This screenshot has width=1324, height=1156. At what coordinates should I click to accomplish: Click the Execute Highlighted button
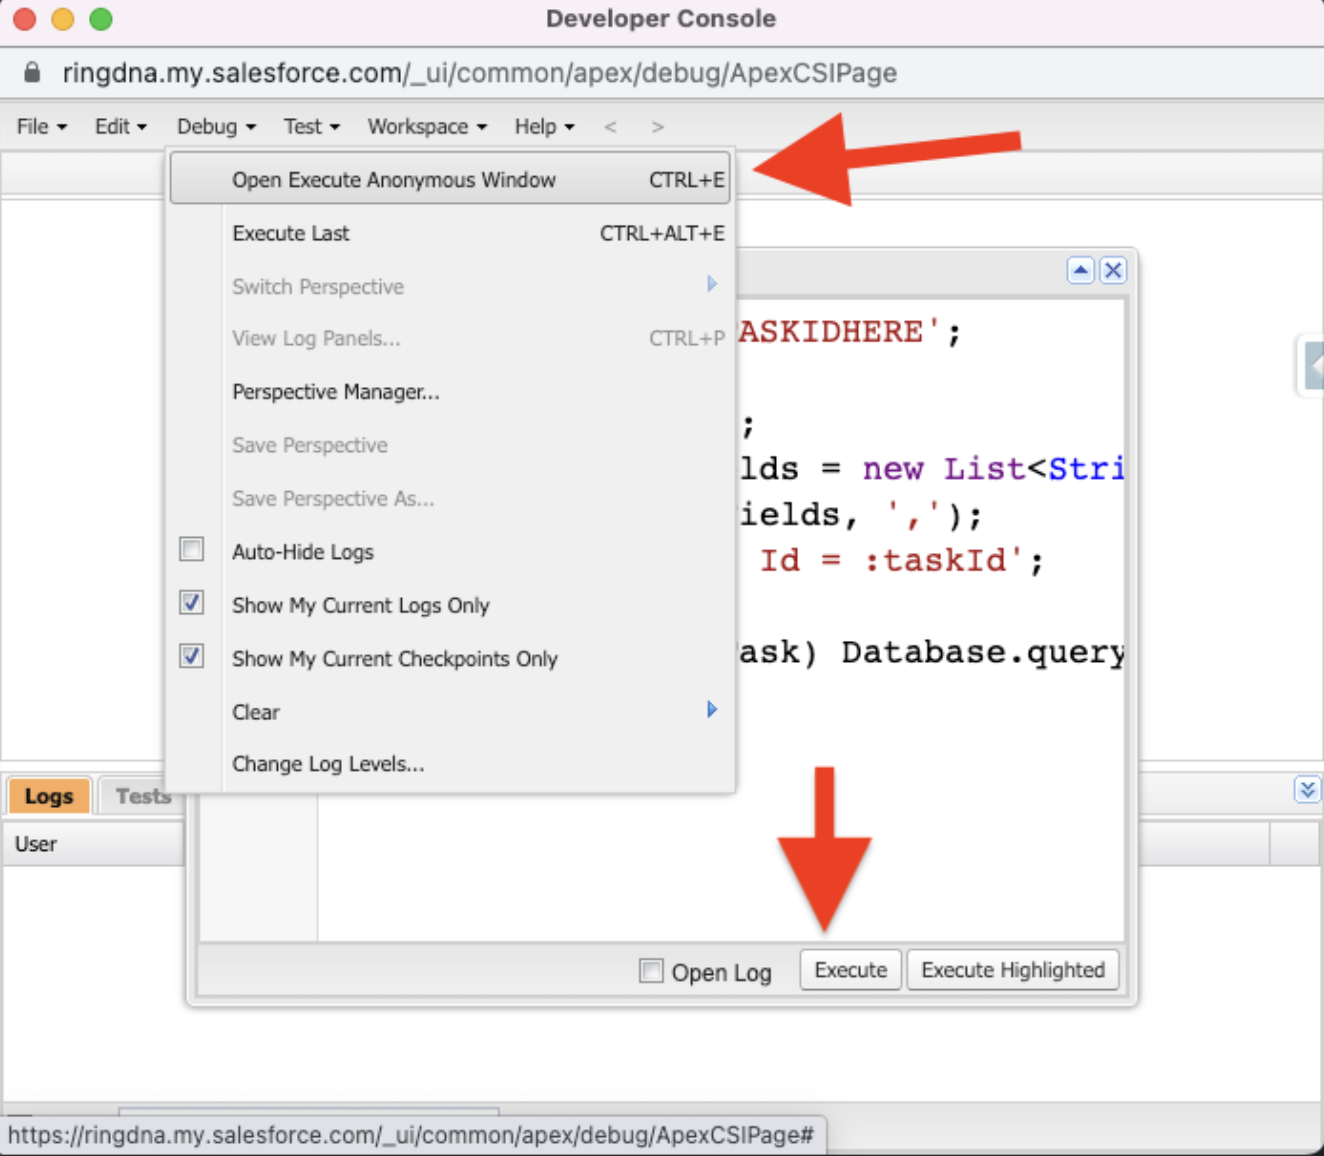click(1012, 969)
